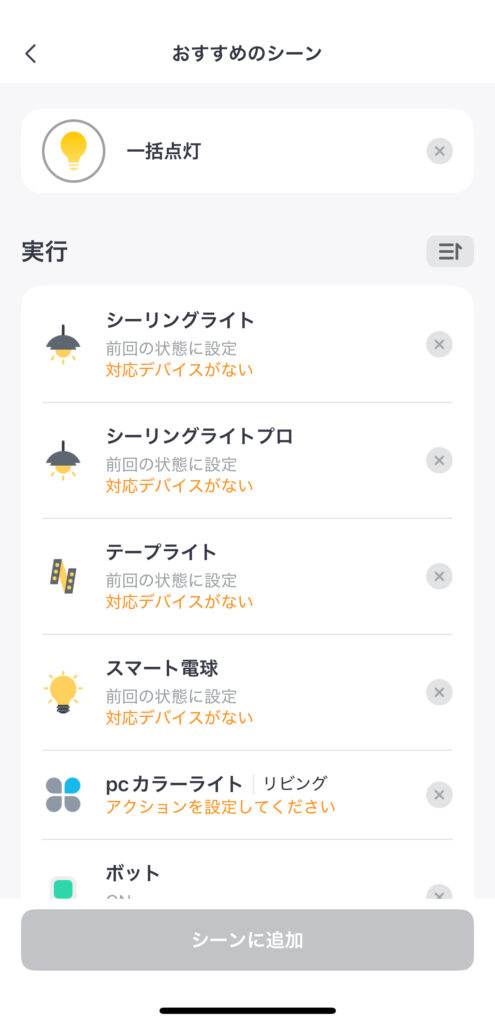Open アクションを設定してください for pc カラーライト
This screenshot has height=1024, width=495.
click(x=221, y=807)
